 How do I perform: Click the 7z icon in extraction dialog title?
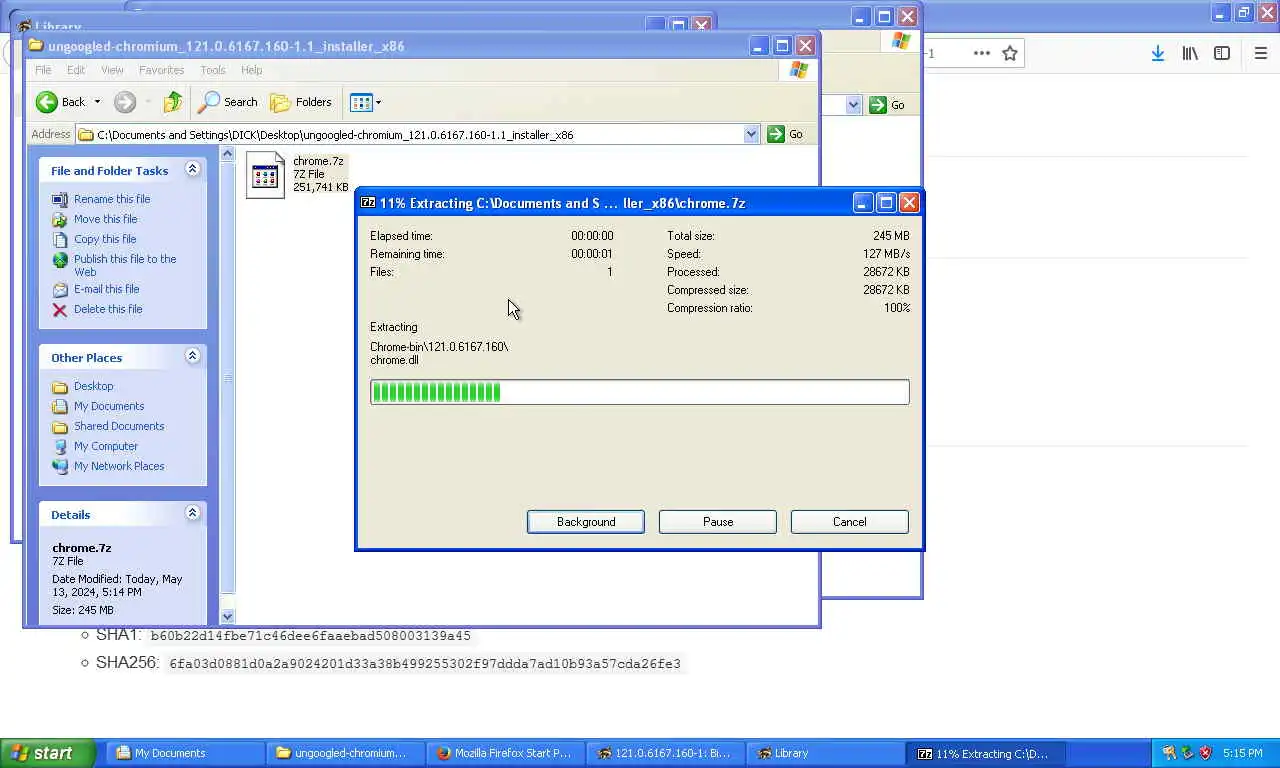tap(368, 202)
